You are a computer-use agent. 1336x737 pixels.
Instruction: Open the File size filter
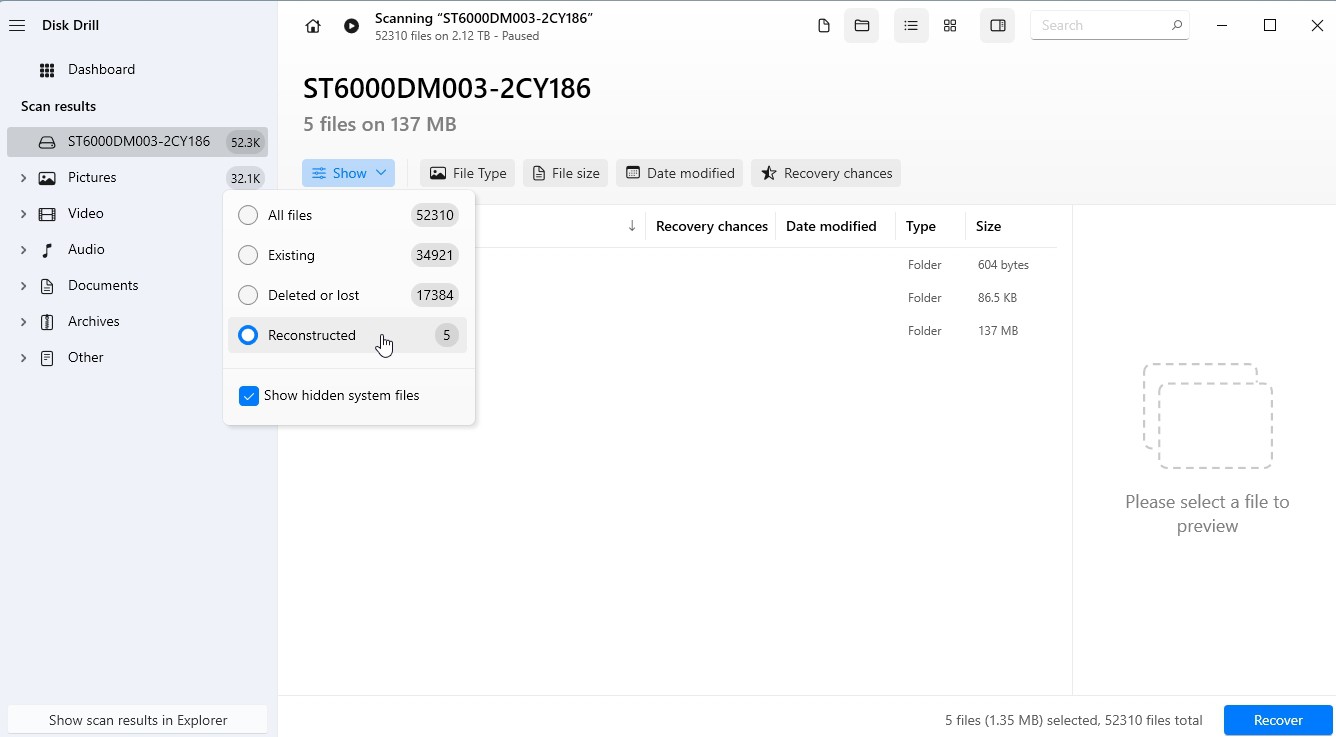coord(566,173)
